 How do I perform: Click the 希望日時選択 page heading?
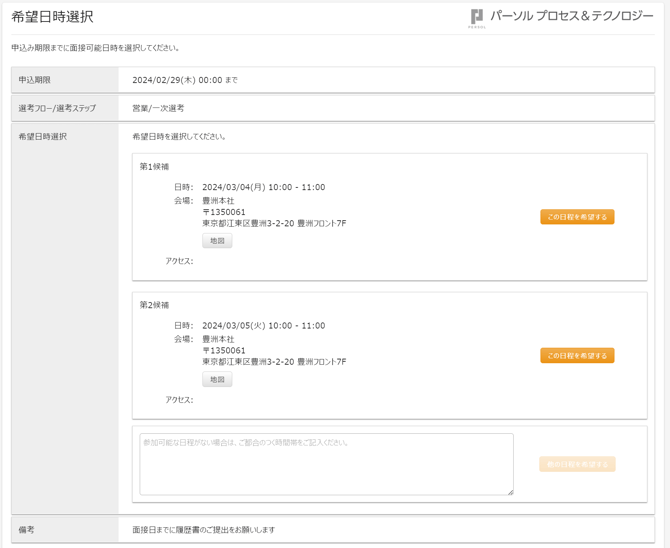coord(53,17)
